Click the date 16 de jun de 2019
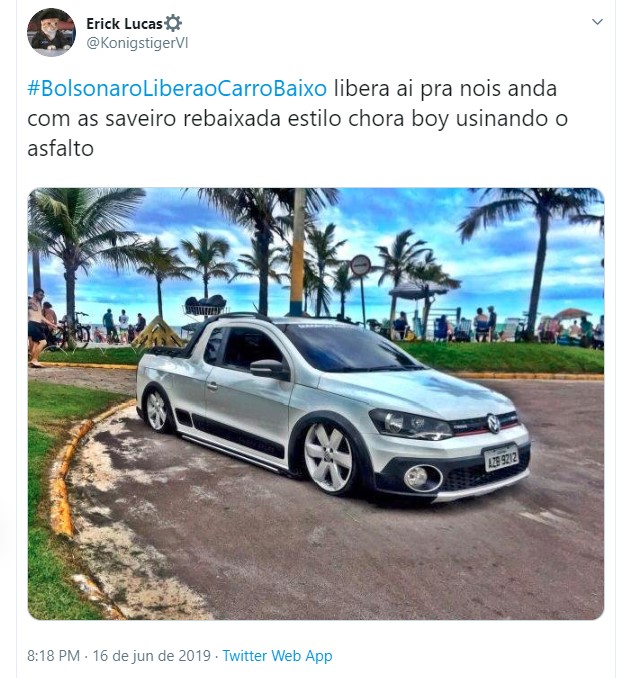The image size is (627, 678). [151, 656]
